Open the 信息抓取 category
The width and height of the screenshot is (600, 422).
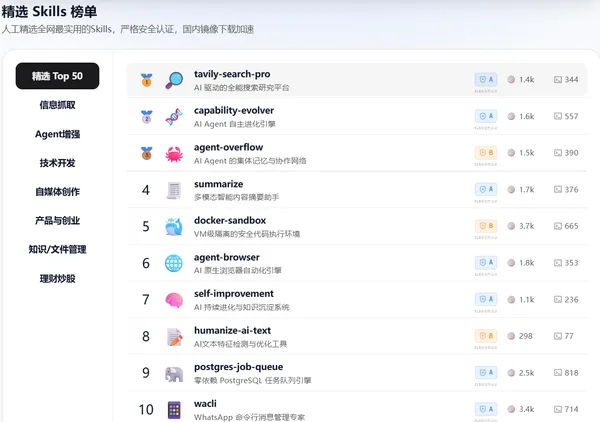coord(57,105)
